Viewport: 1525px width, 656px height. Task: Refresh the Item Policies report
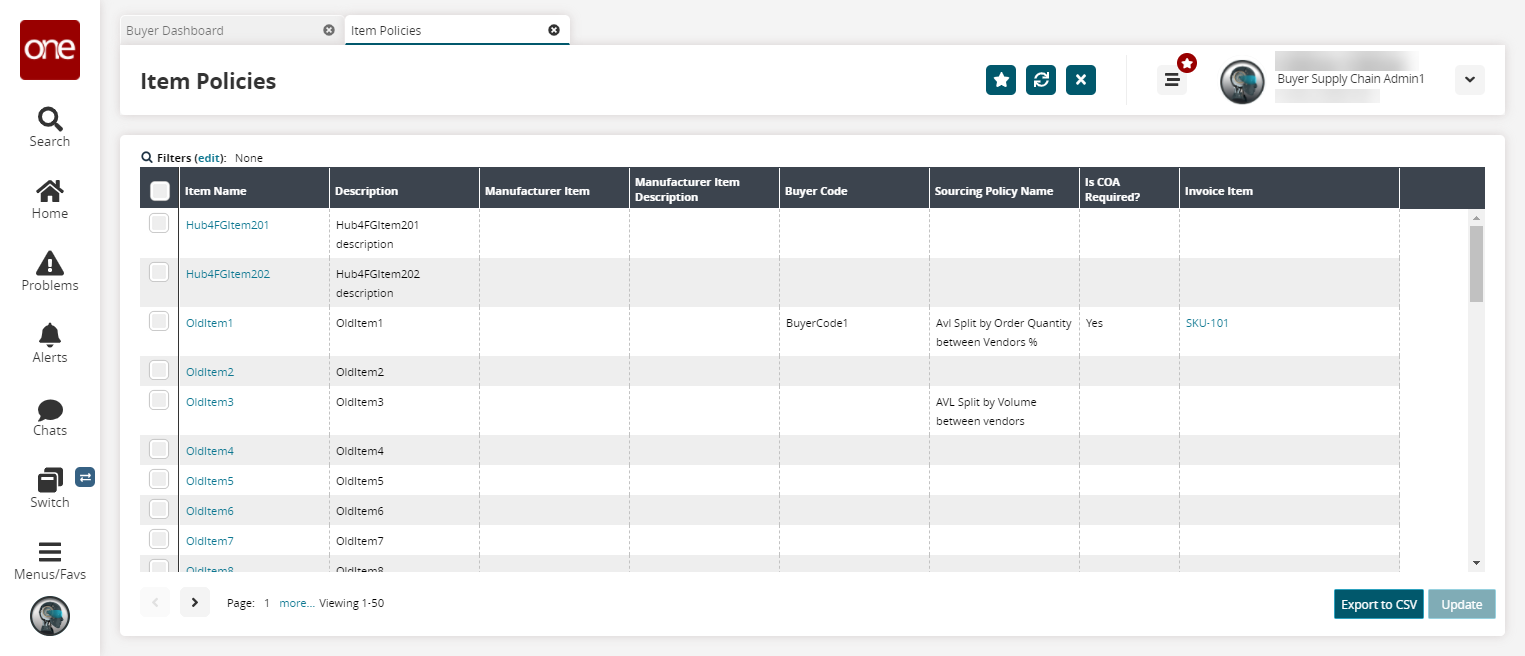[x=1040, y=80]
